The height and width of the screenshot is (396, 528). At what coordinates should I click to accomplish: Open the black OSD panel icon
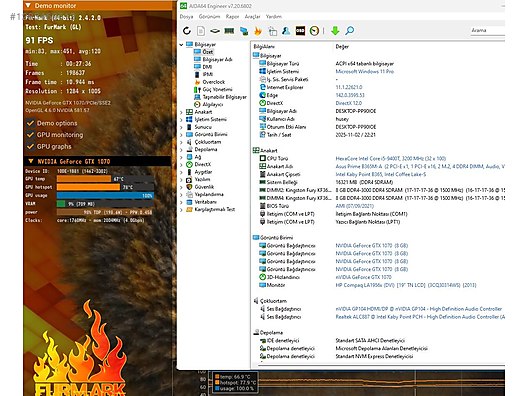300,31
